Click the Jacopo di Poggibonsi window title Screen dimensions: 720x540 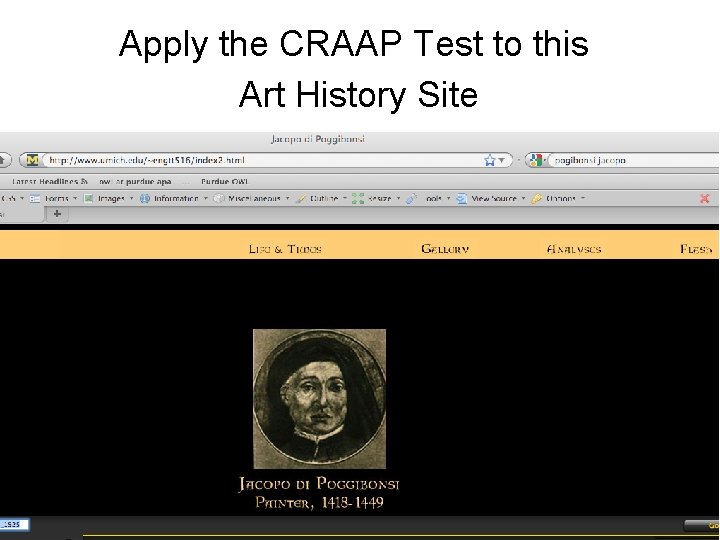[318, 139]
